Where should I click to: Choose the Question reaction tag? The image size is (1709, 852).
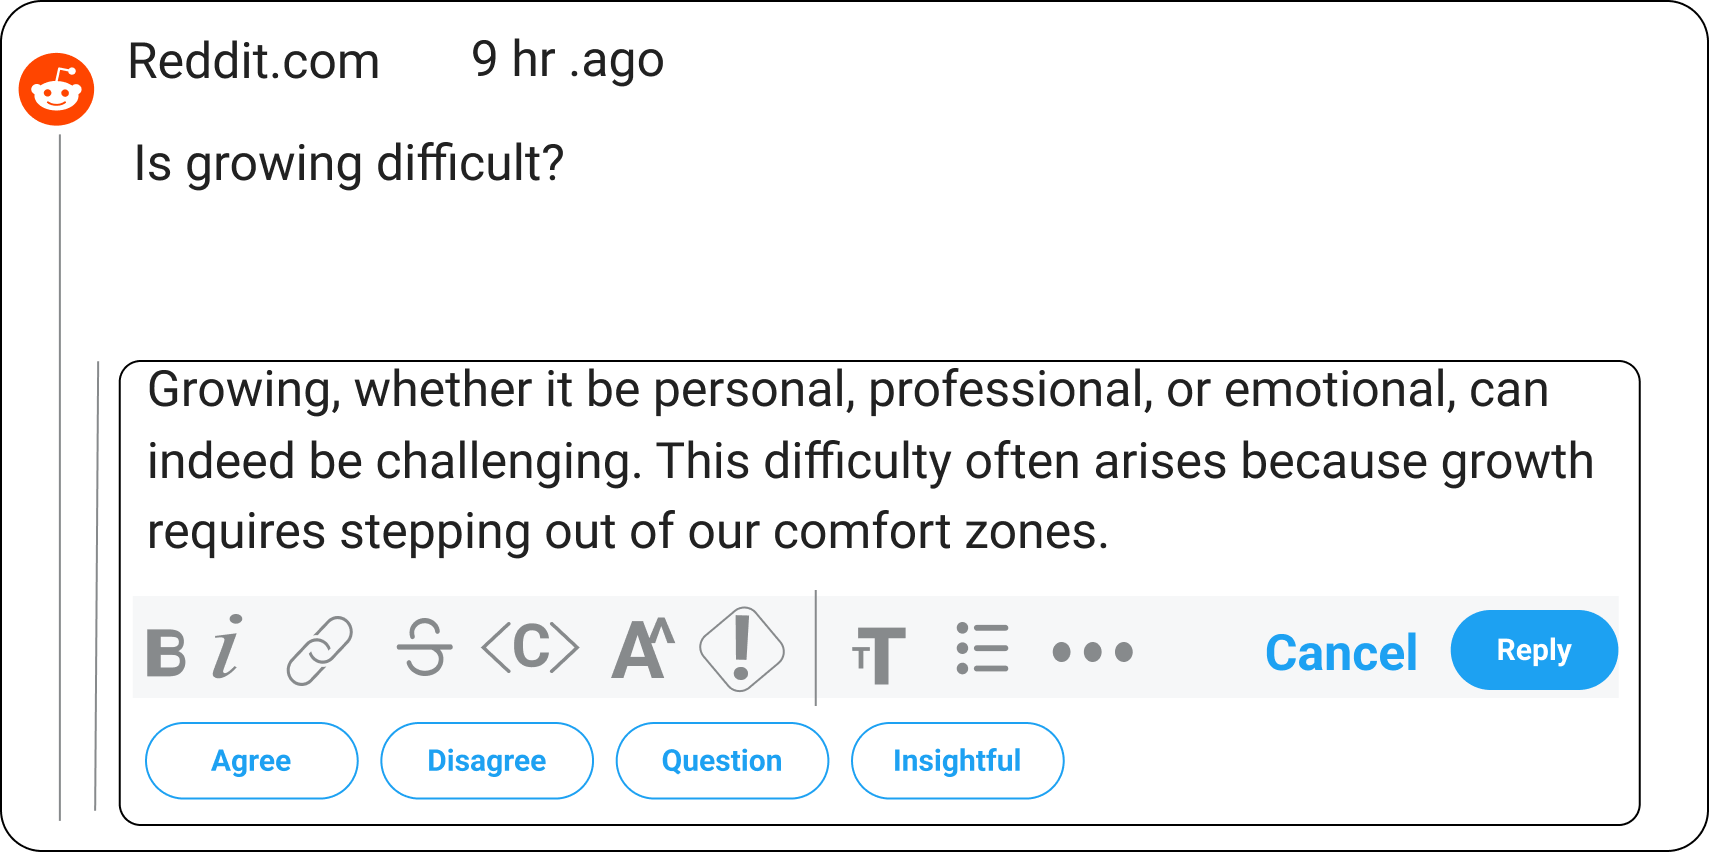point(722,761)
